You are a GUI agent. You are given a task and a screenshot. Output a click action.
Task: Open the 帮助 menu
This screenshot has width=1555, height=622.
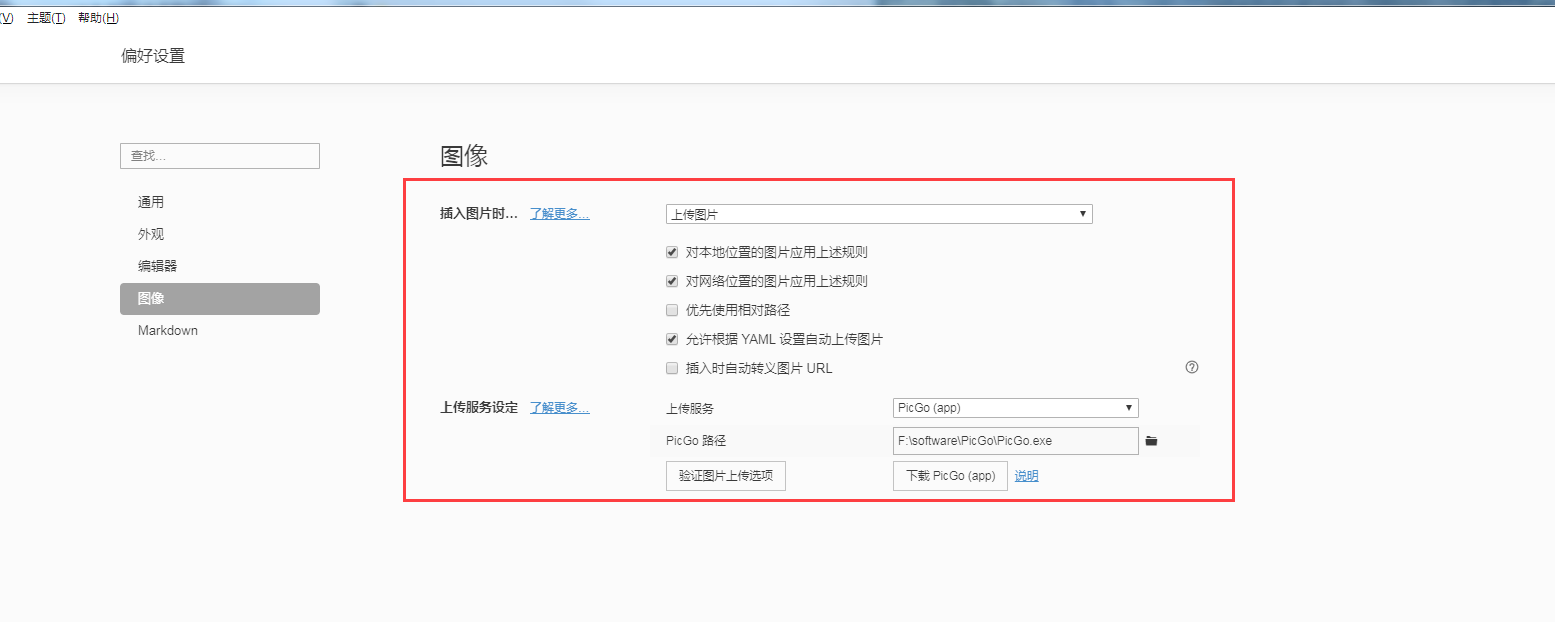(98, 18)
